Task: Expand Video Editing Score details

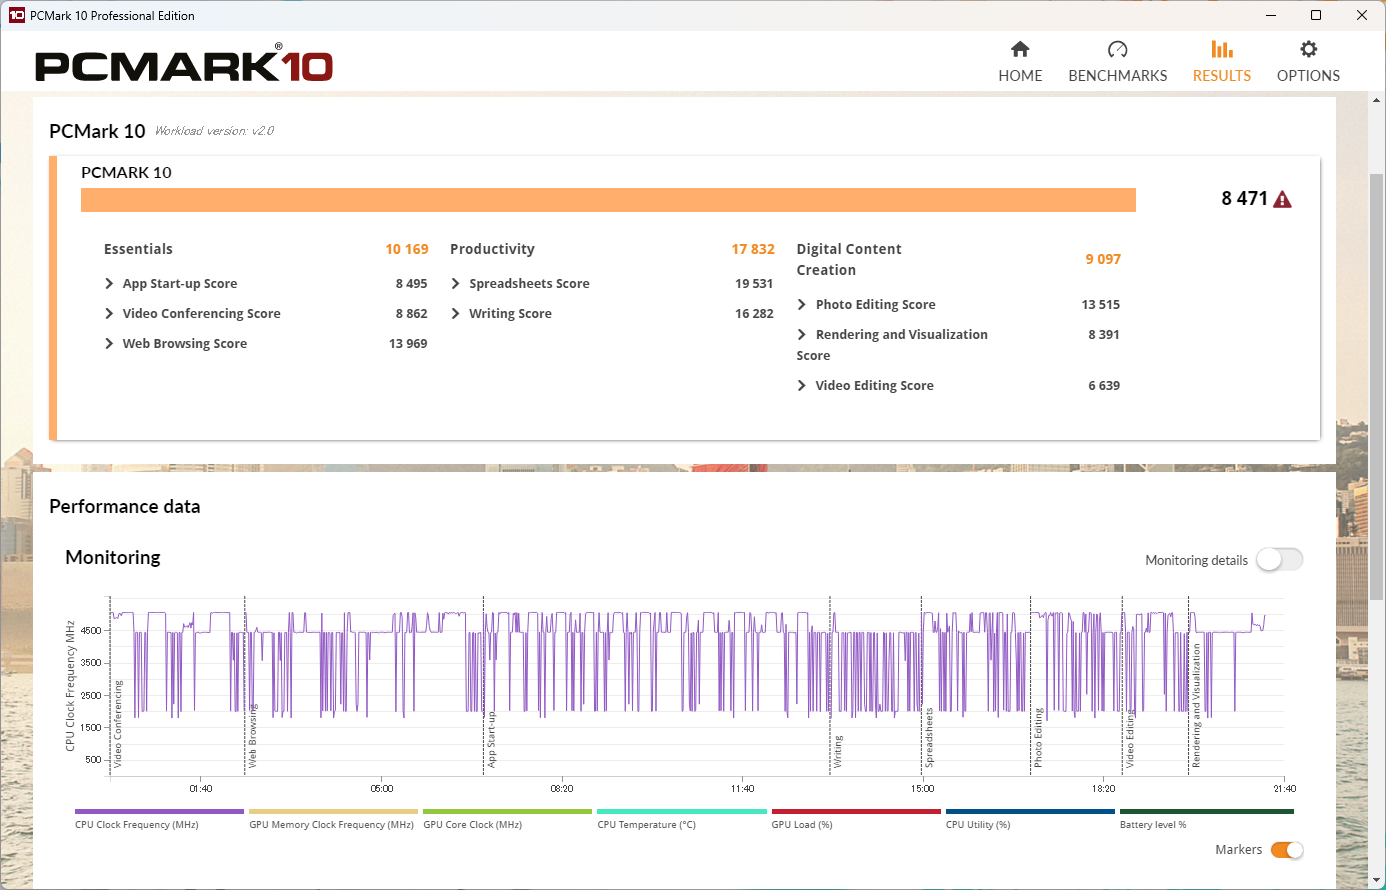Action: point(802,386)
